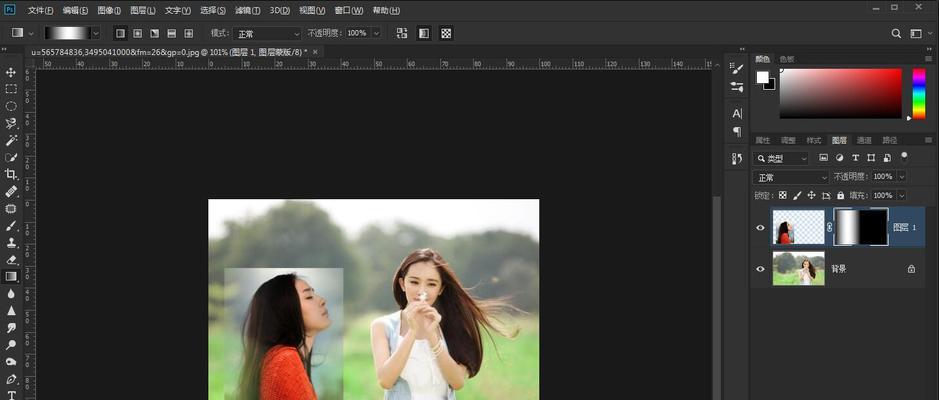
Task: Select the Blur (droplet) tool
Action: pos(11,293)
